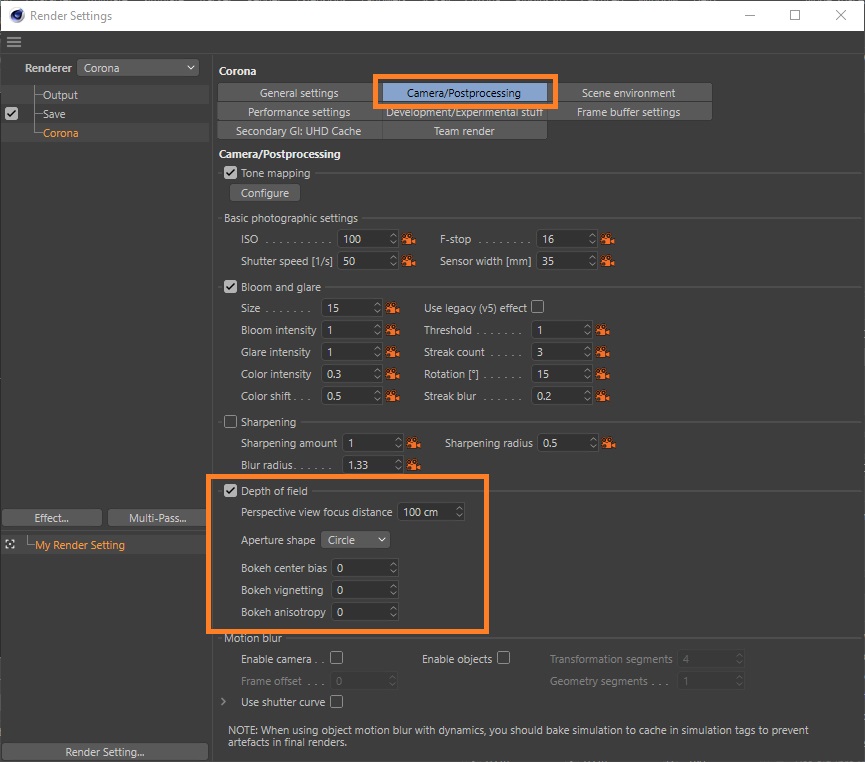Click the Multi-Pass... button
Viewport: 865px width, 762px height.
[157, 518]
